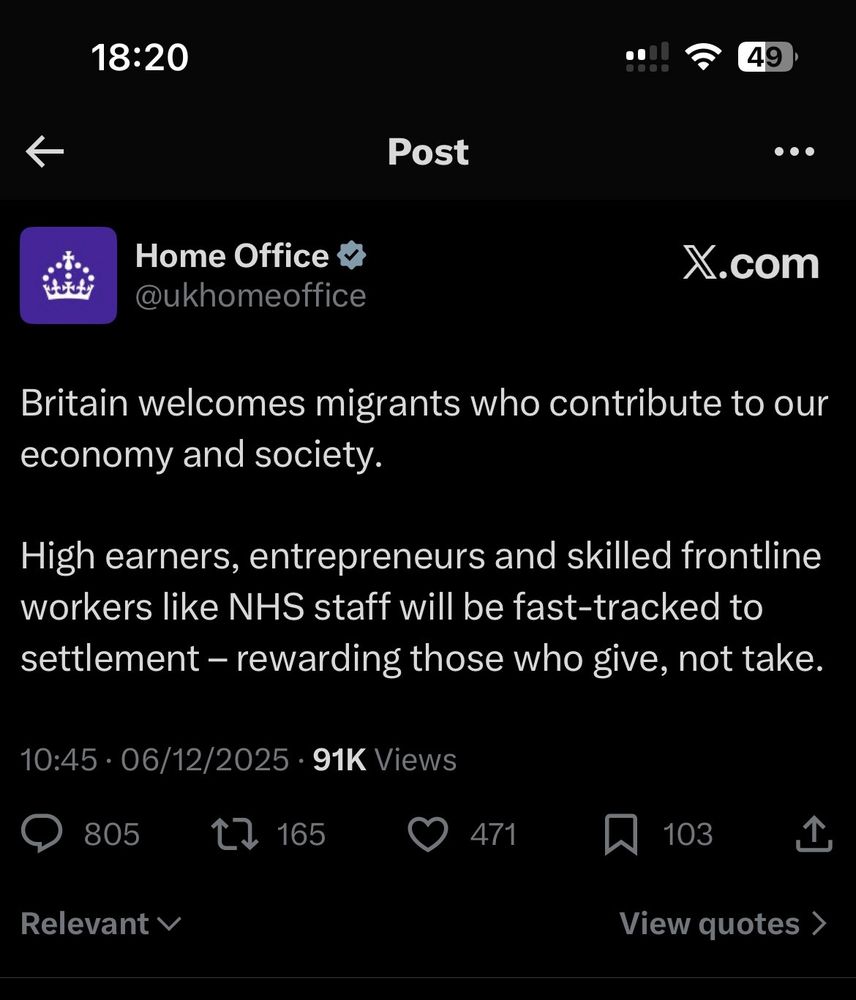Expand the Relevant chevron selector
856x1000 pixels.
click(x=166, y=925)
